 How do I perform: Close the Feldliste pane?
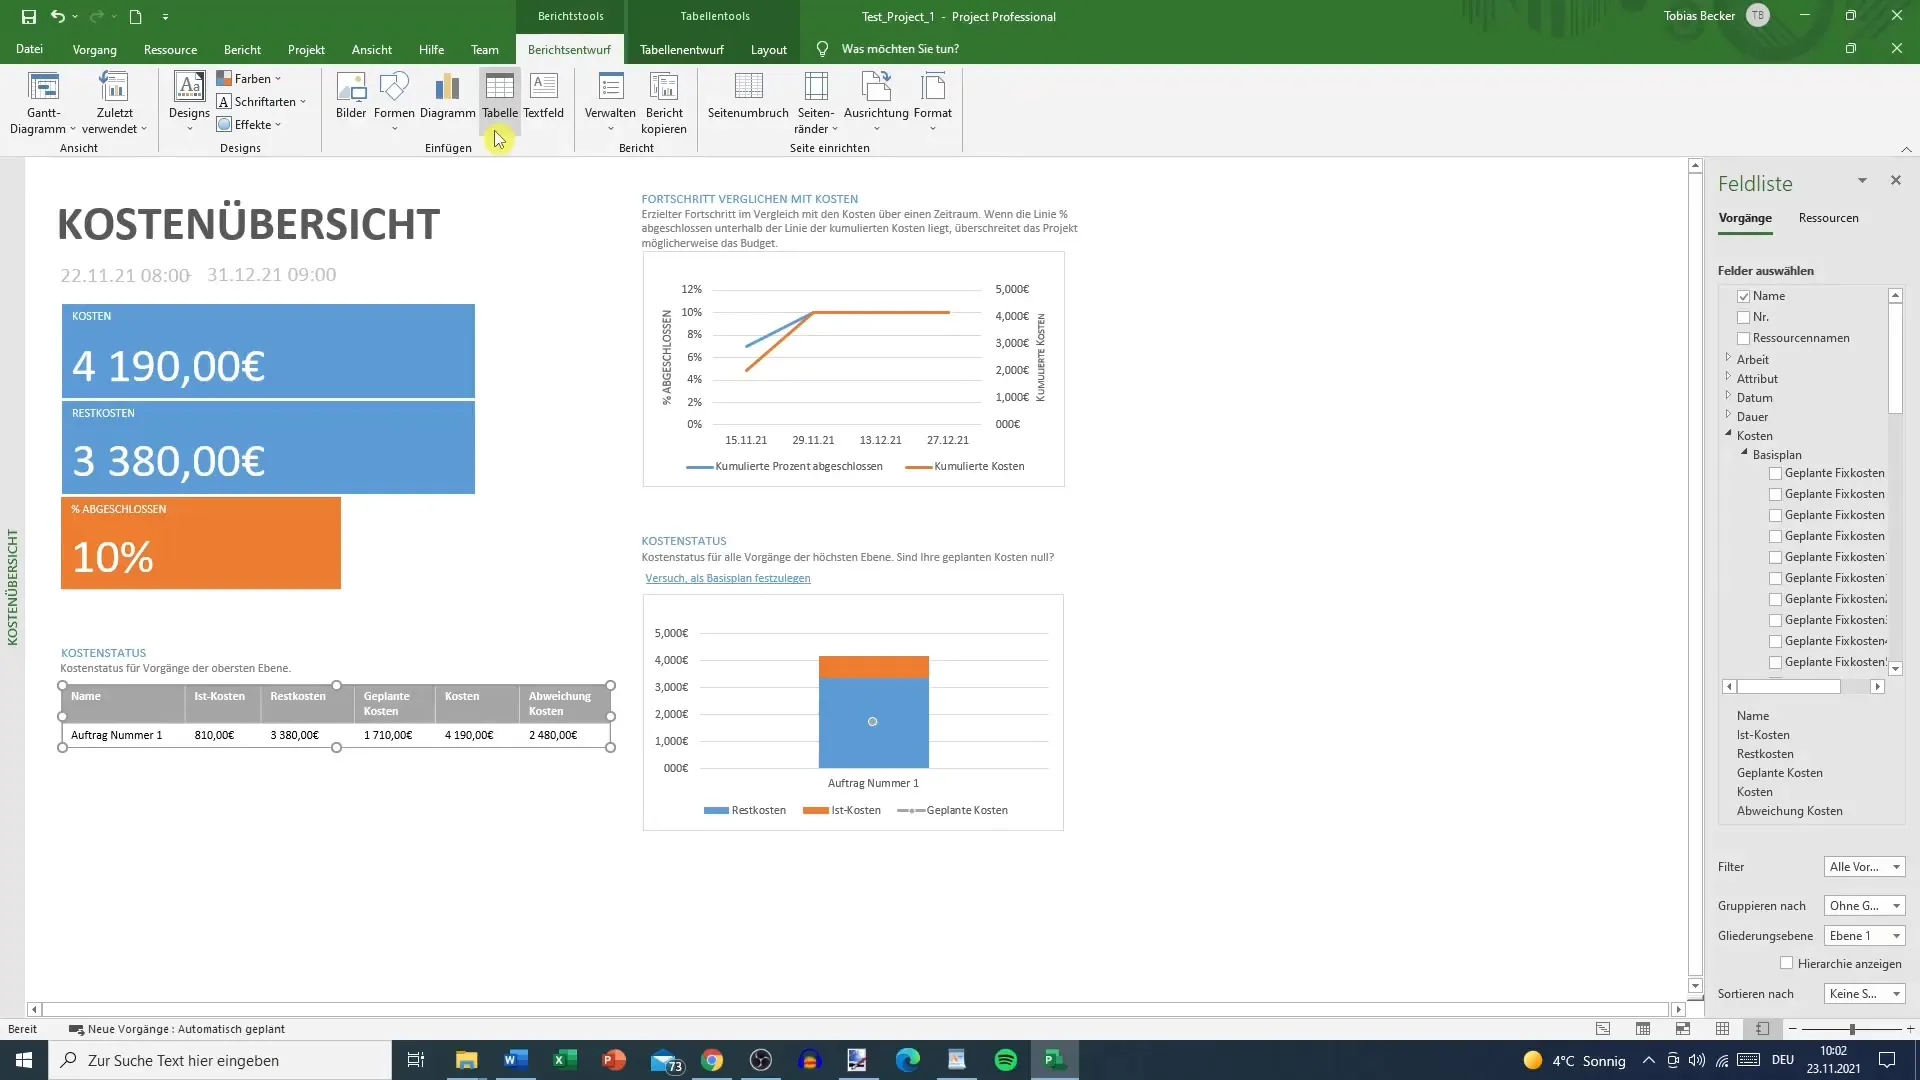pyautogui.click(x=1896, y=180)
